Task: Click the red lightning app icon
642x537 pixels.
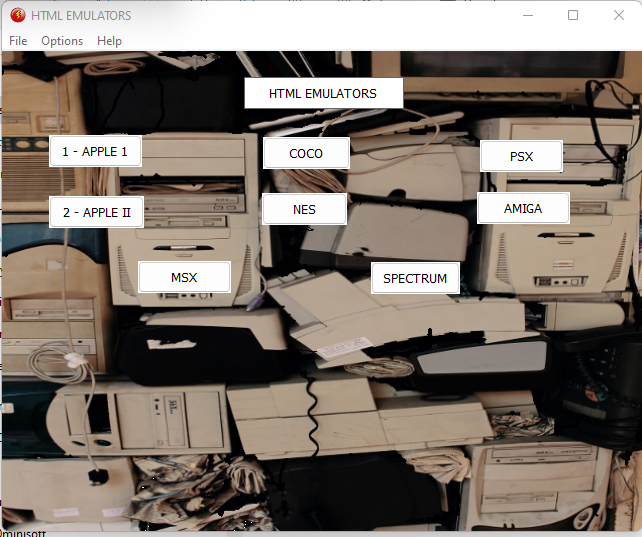Action: tap(18, 15)
